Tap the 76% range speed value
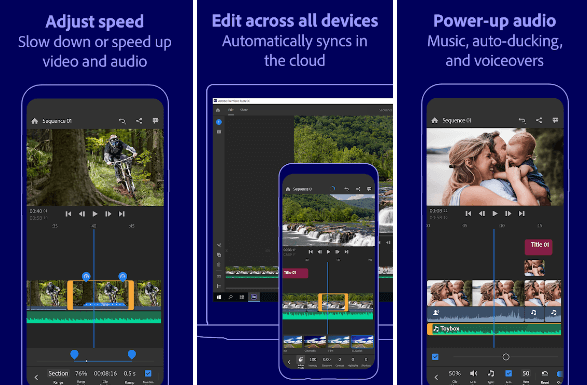587x385 pixels. [x=81, y=373]
